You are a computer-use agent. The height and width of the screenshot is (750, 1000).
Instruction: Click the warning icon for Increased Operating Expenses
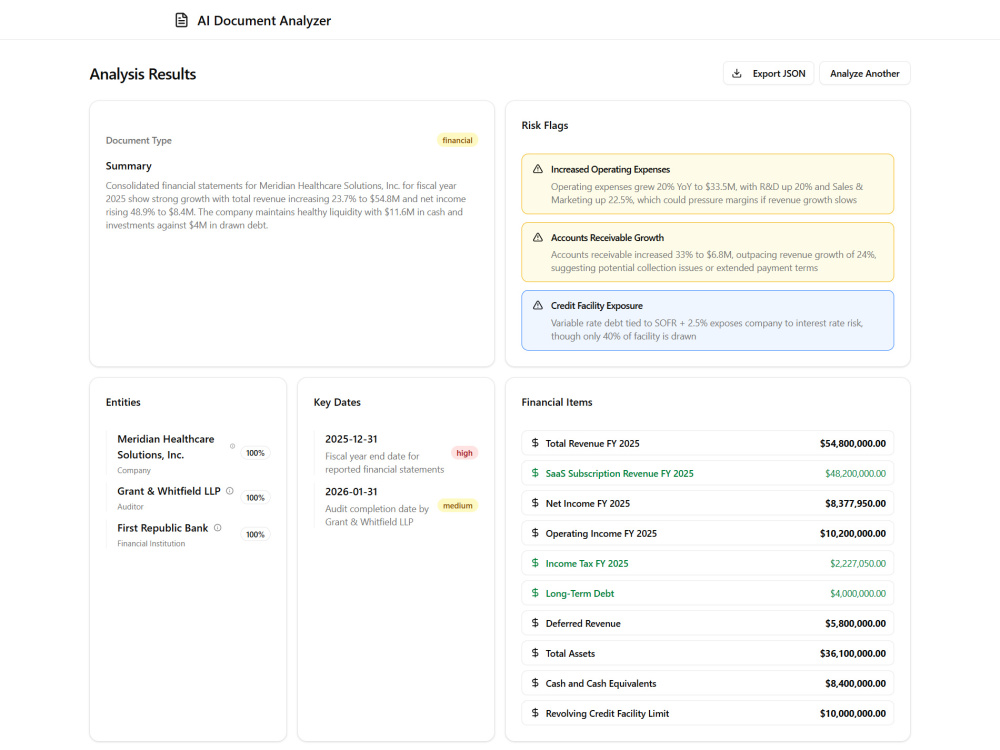538,169
